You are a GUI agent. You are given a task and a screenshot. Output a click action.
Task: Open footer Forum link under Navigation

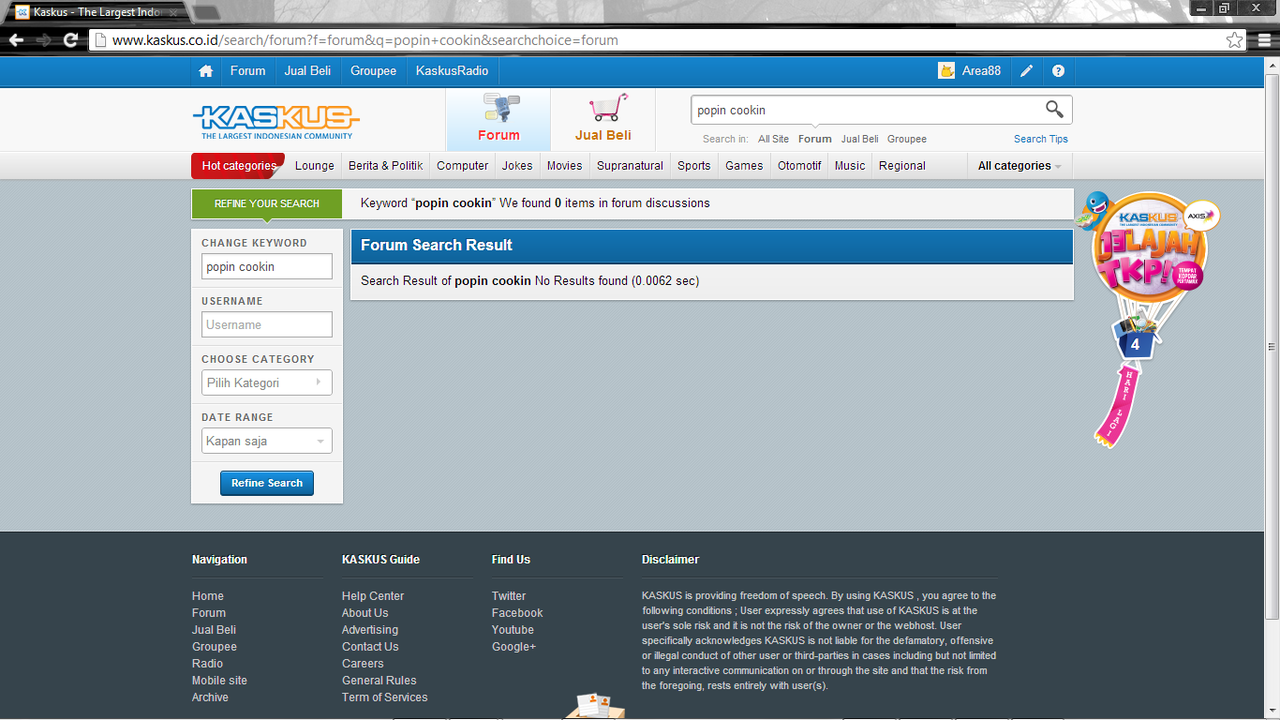point(209,613)
